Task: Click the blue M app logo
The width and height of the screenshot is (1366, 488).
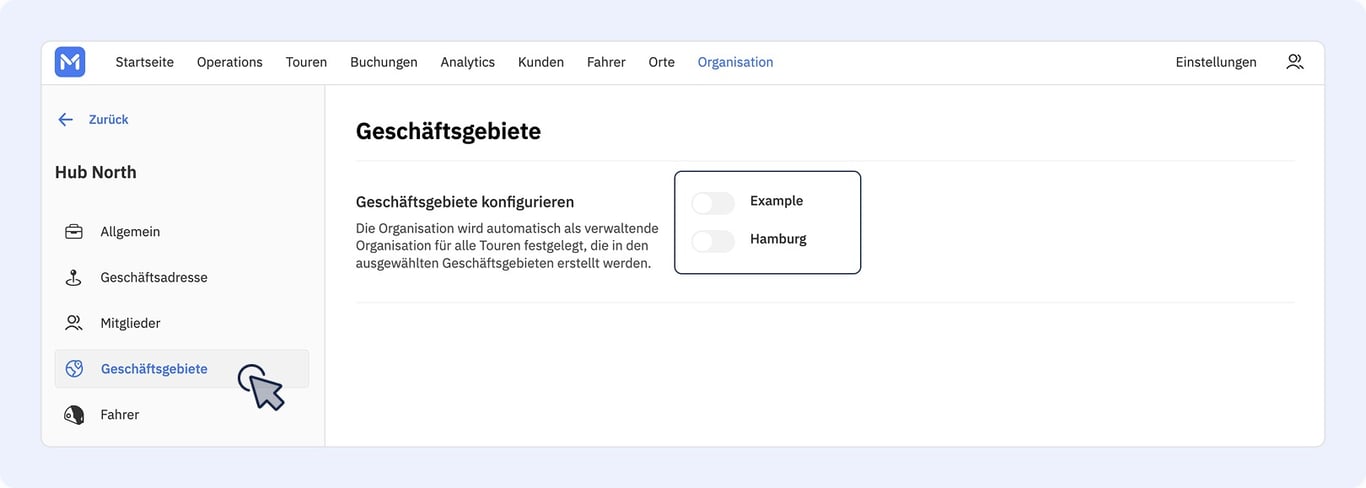Action: coord(70,62)
